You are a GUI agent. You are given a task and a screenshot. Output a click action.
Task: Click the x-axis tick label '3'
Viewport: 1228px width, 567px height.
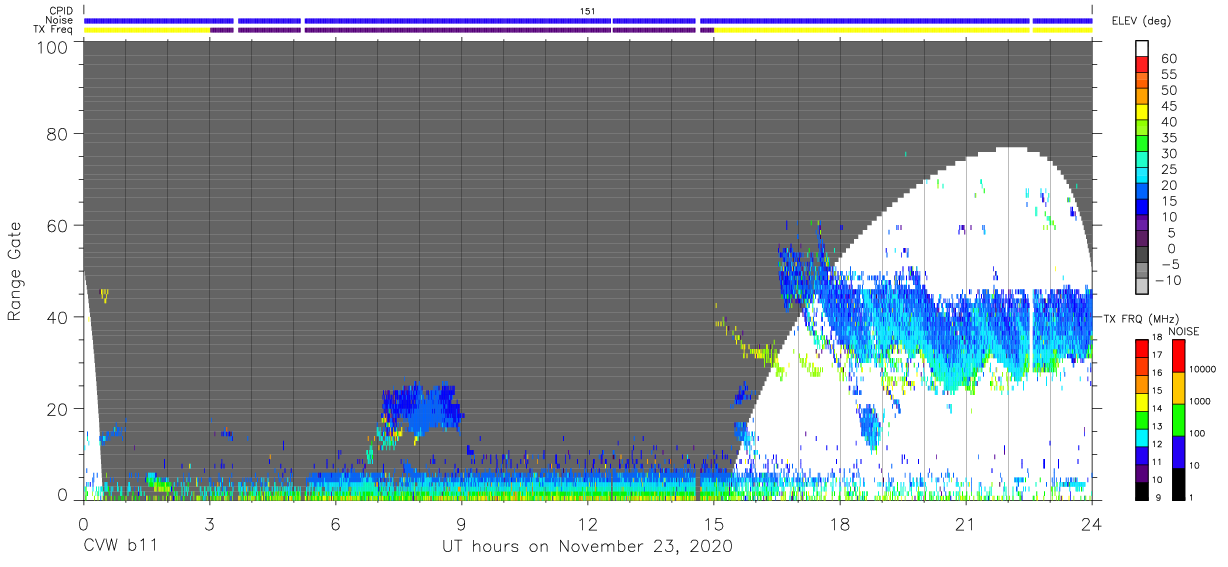(x=209, y=524)
